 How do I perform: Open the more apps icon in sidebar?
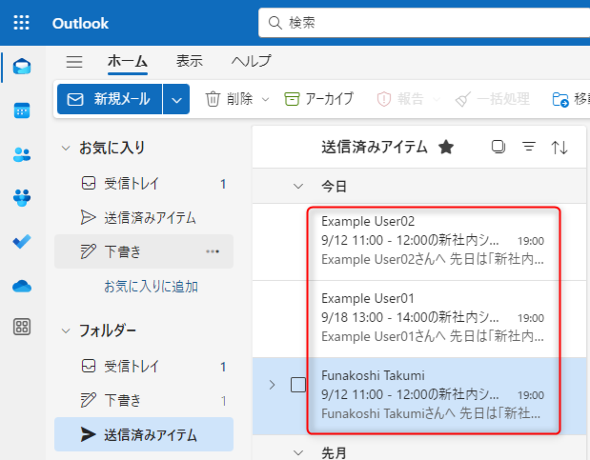[x=22, y=326]
